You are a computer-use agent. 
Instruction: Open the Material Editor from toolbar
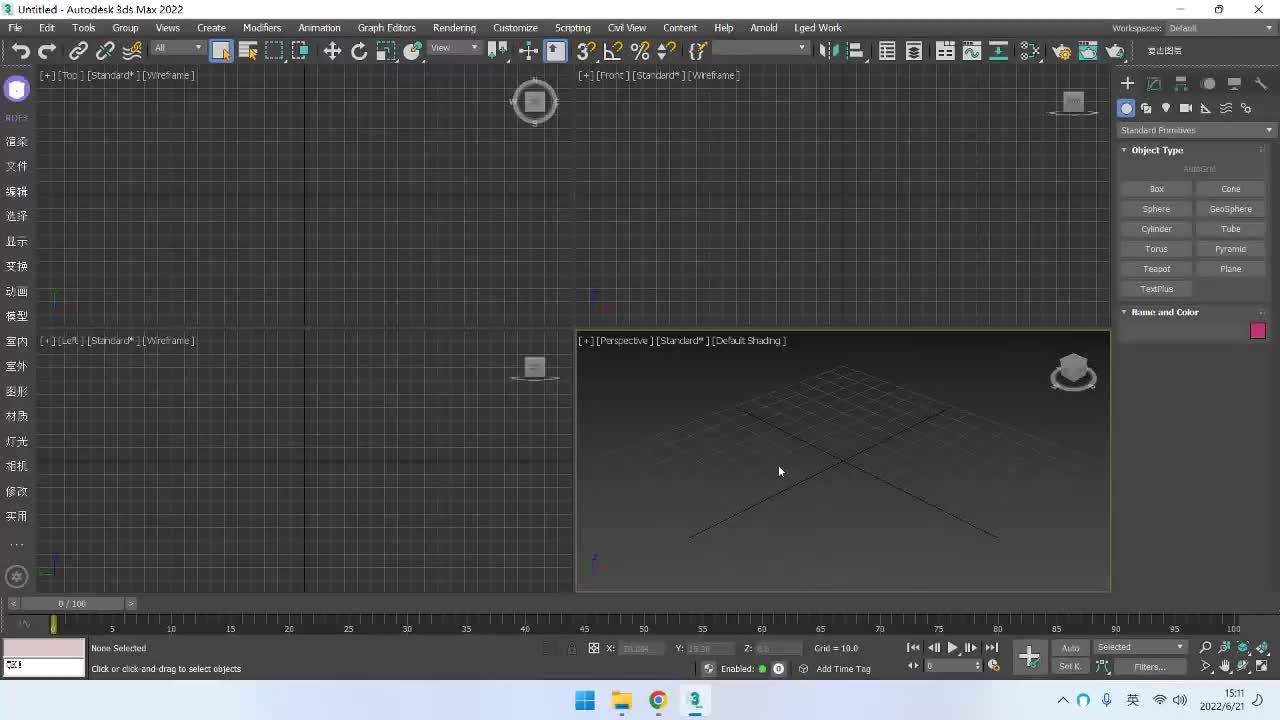1030,51
